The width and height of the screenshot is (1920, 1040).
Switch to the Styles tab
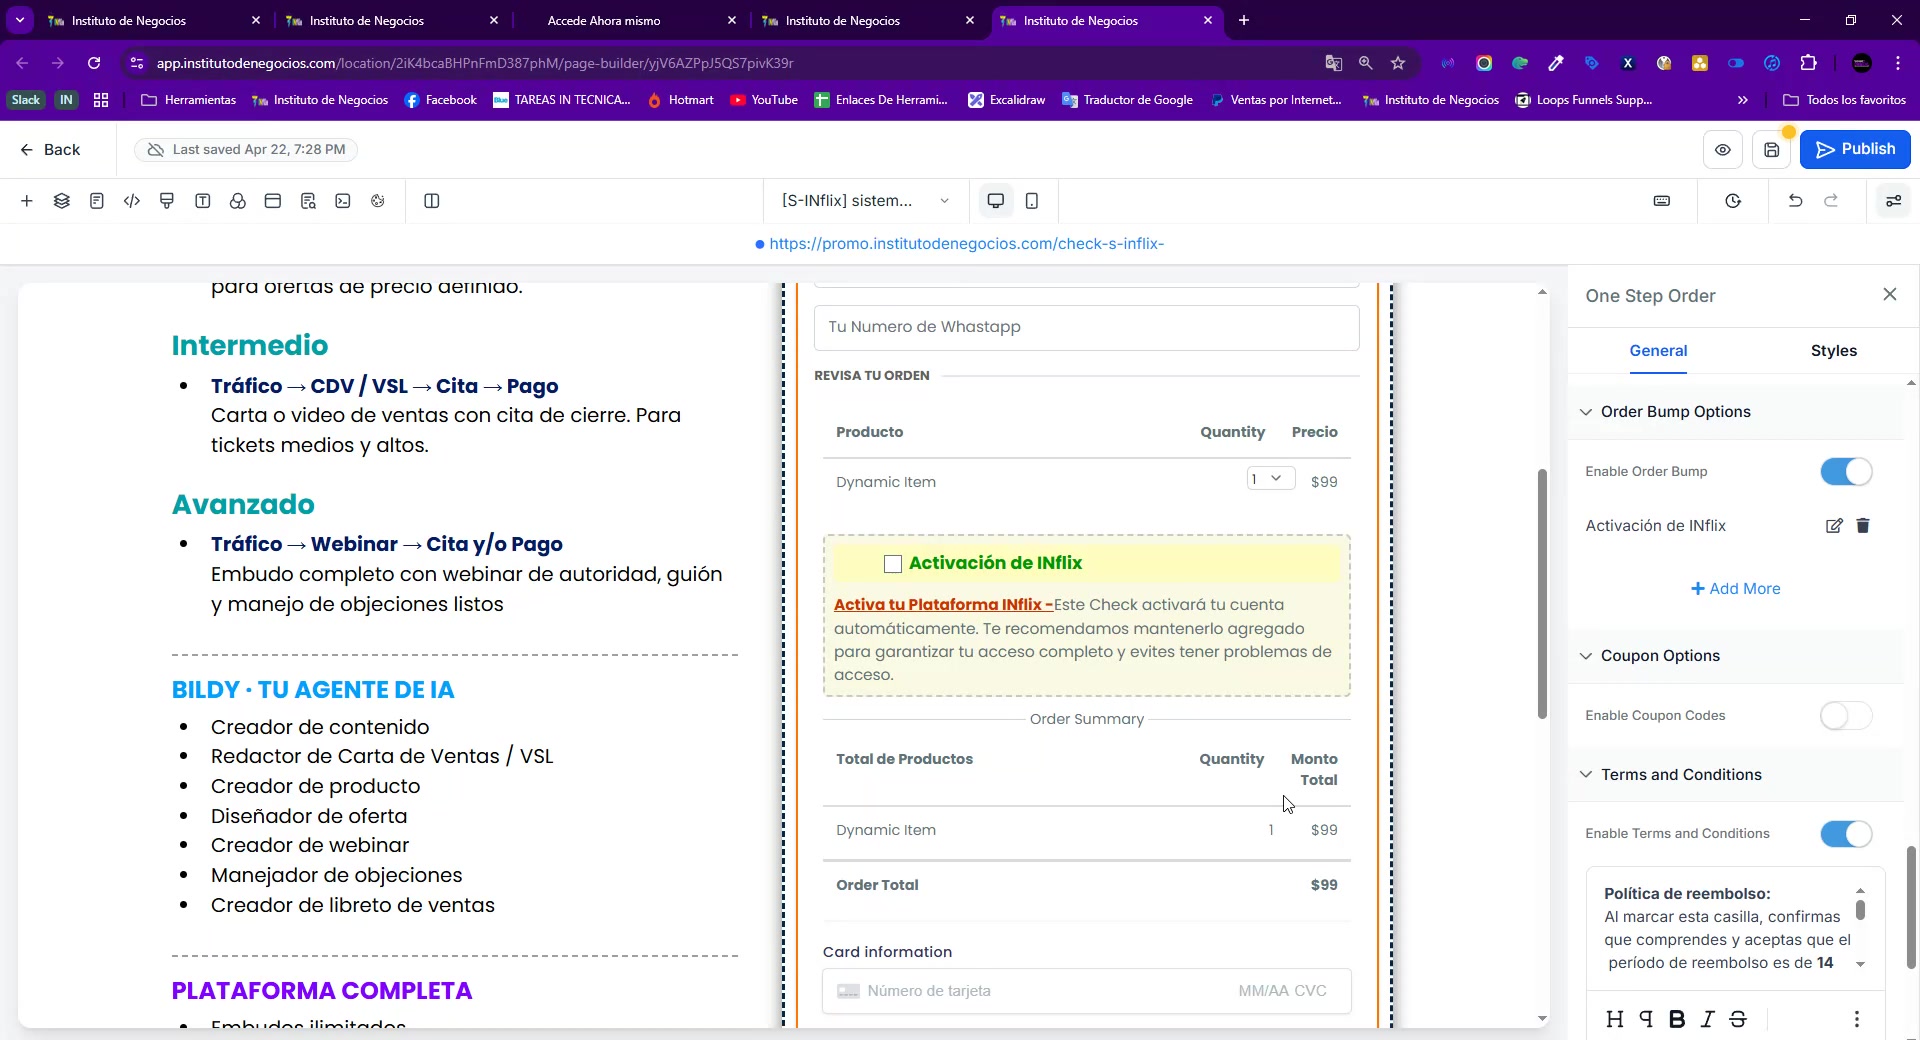point(1833,351)
